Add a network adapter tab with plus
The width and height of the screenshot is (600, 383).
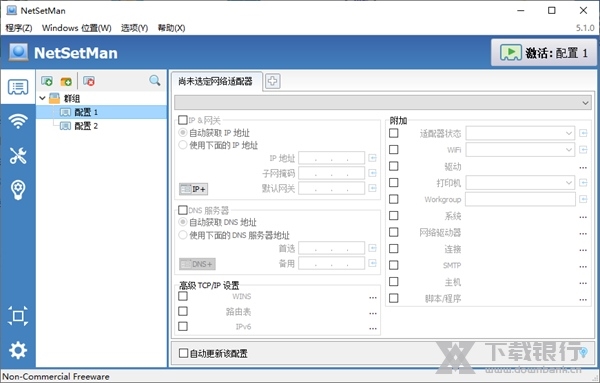click(x=272, y=81)
